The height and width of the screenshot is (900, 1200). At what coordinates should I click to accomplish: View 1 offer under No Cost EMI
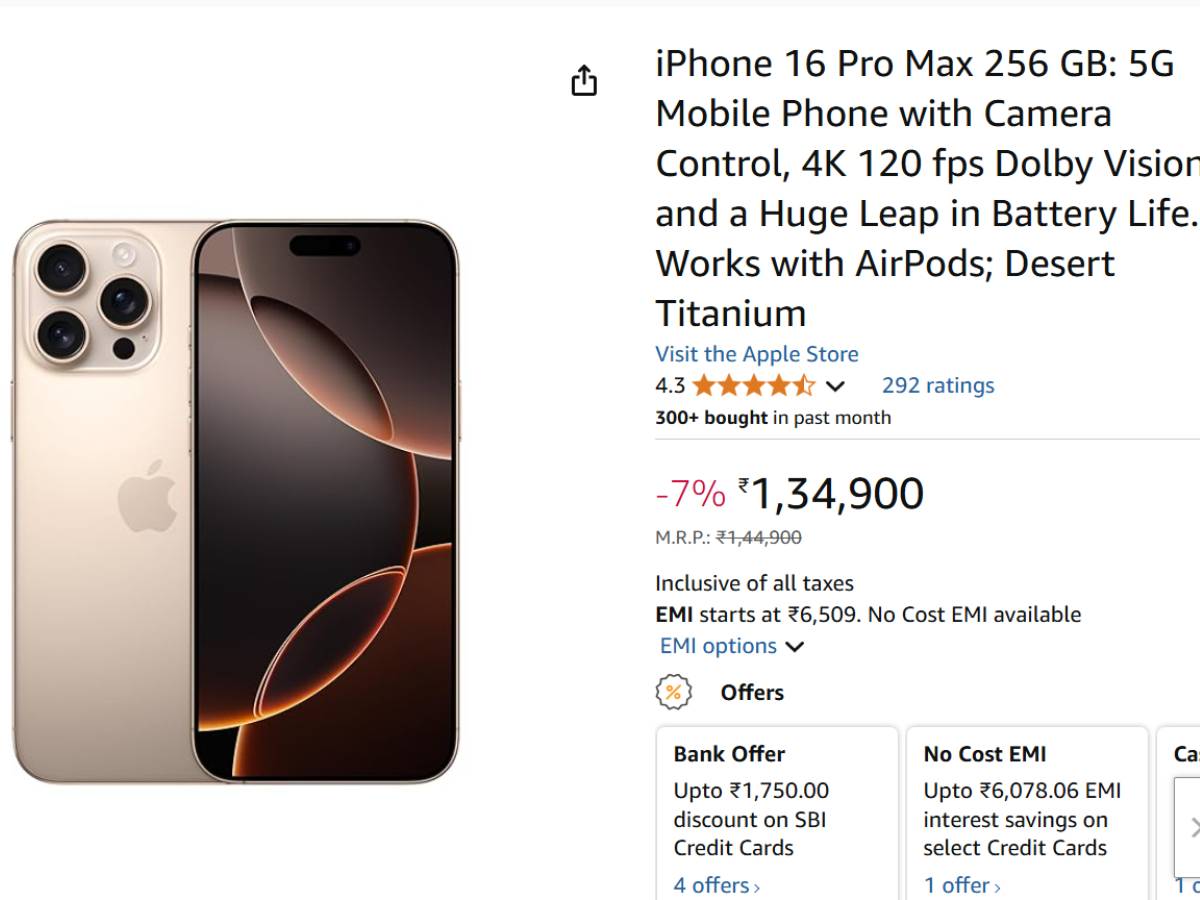click(961, 885)
